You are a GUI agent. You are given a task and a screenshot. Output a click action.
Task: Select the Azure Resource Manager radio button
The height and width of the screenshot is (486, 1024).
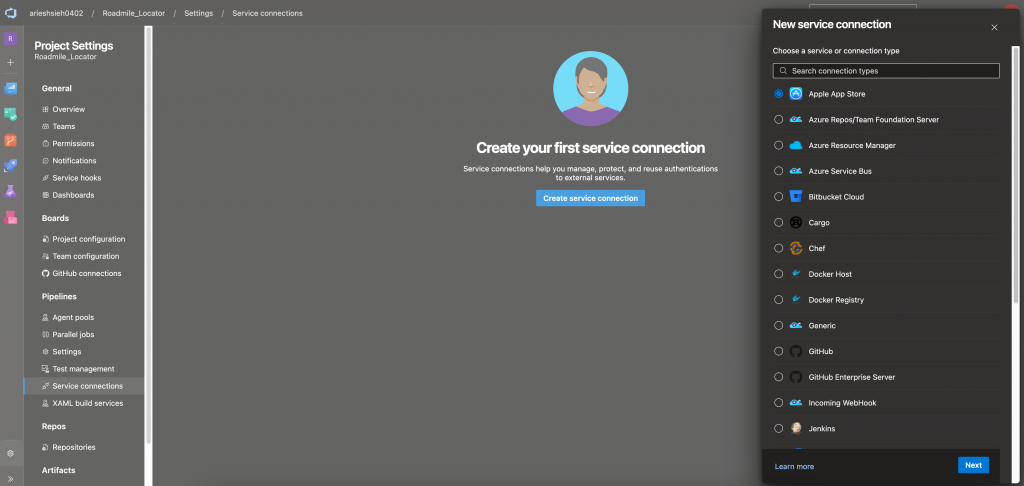[x=778, y=145]
